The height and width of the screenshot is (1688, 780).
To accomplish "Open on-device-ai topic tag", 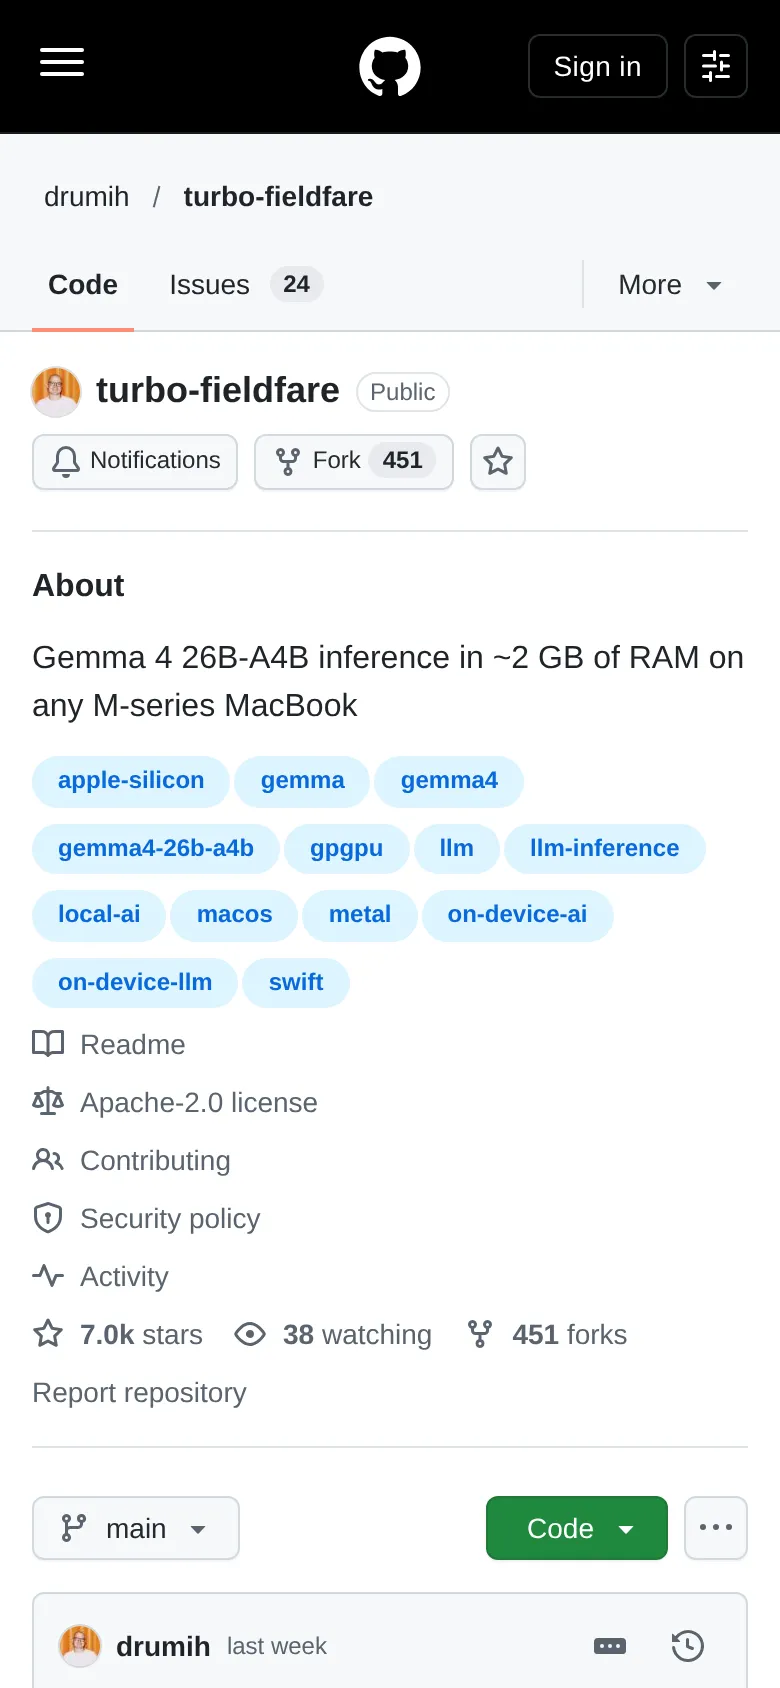I will (x=518, y=915).
